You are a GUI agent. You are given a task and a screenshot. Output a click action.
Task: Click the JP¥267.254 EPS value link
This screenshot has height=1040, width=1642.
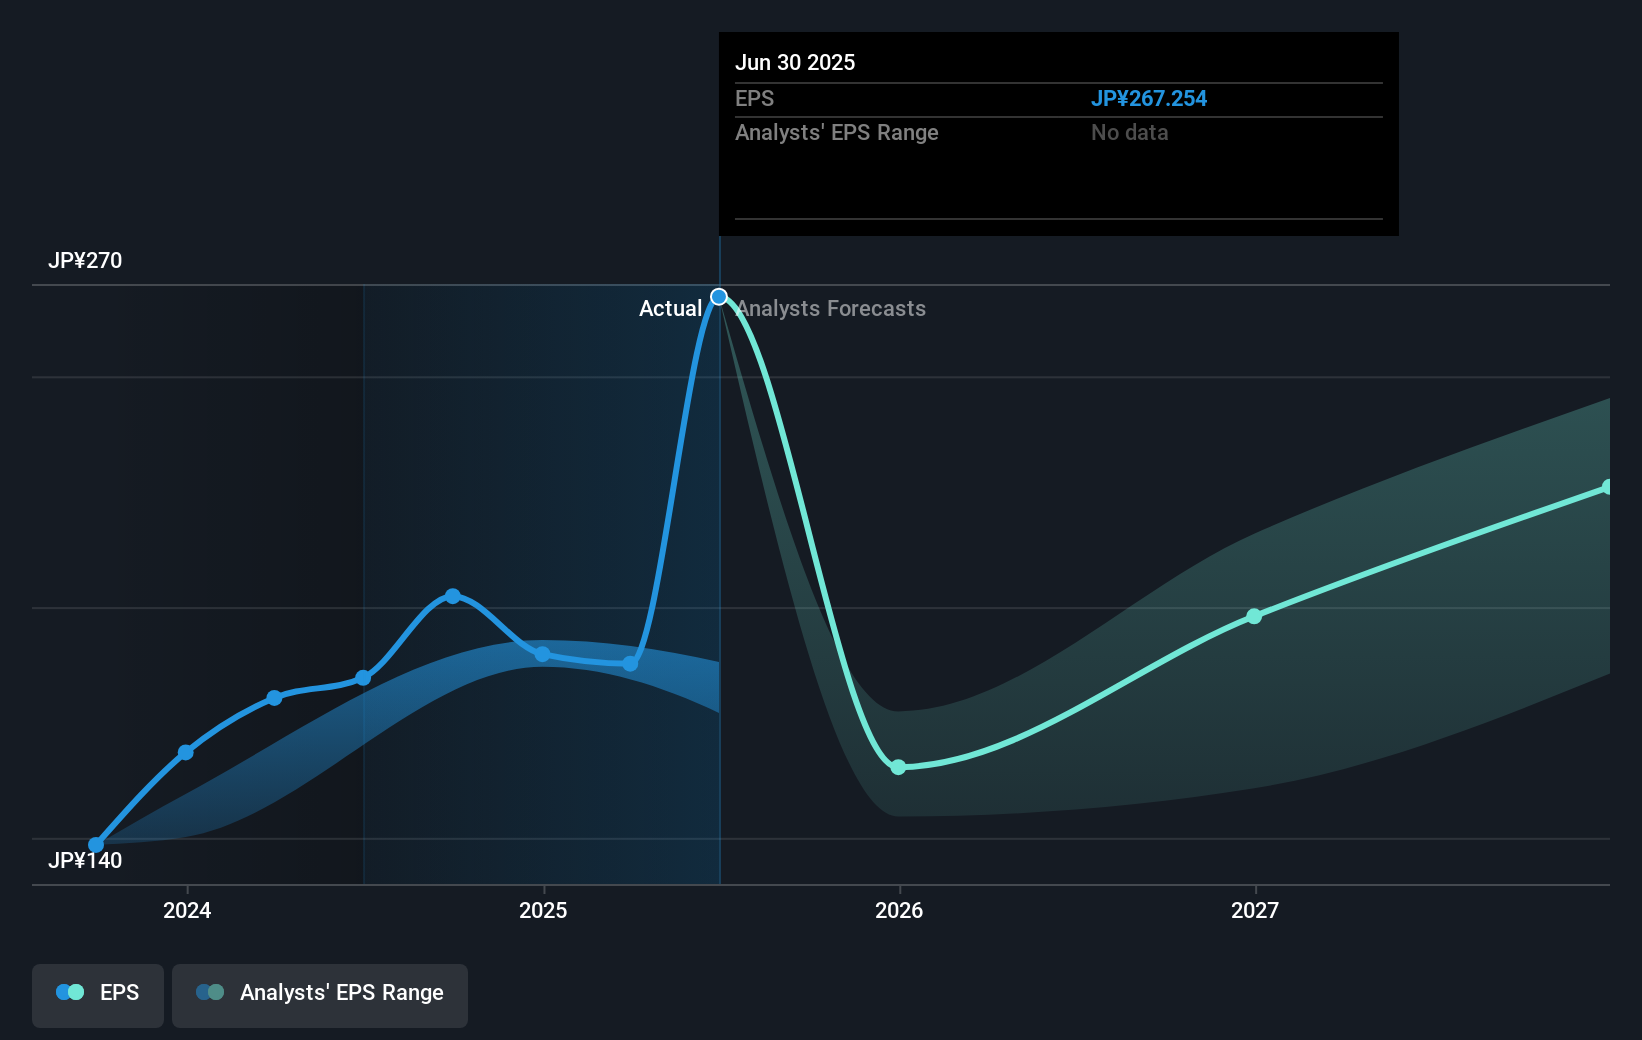coord(1150,99)
